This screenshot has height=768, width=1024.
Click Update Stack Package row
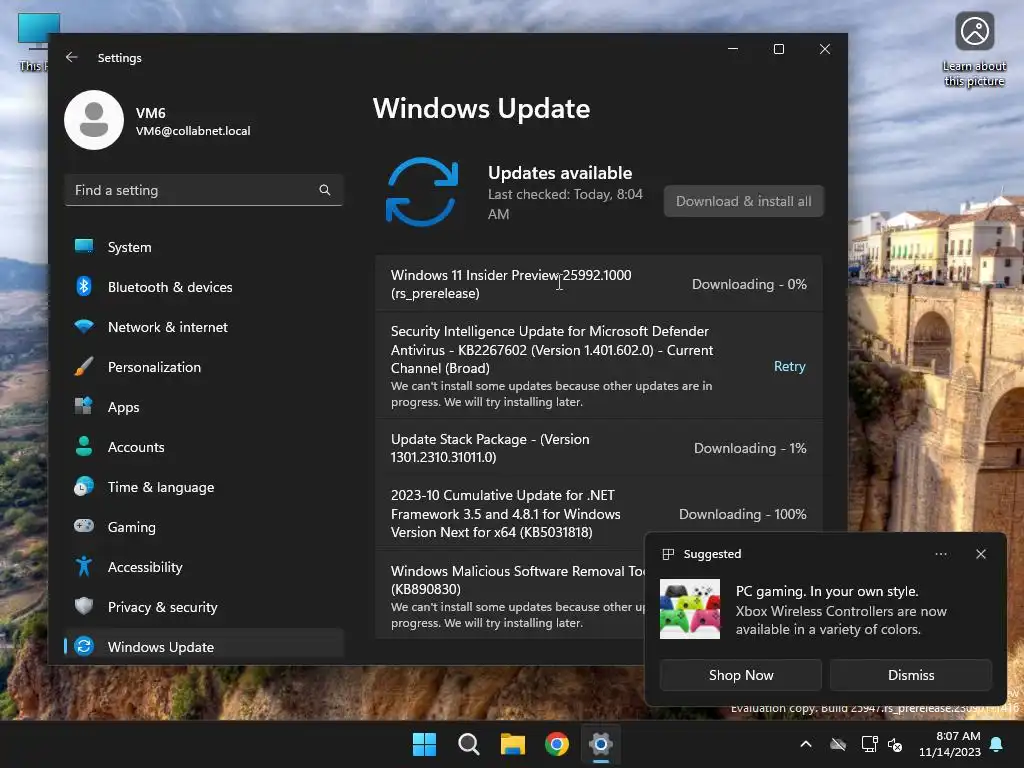pos(599,448)
